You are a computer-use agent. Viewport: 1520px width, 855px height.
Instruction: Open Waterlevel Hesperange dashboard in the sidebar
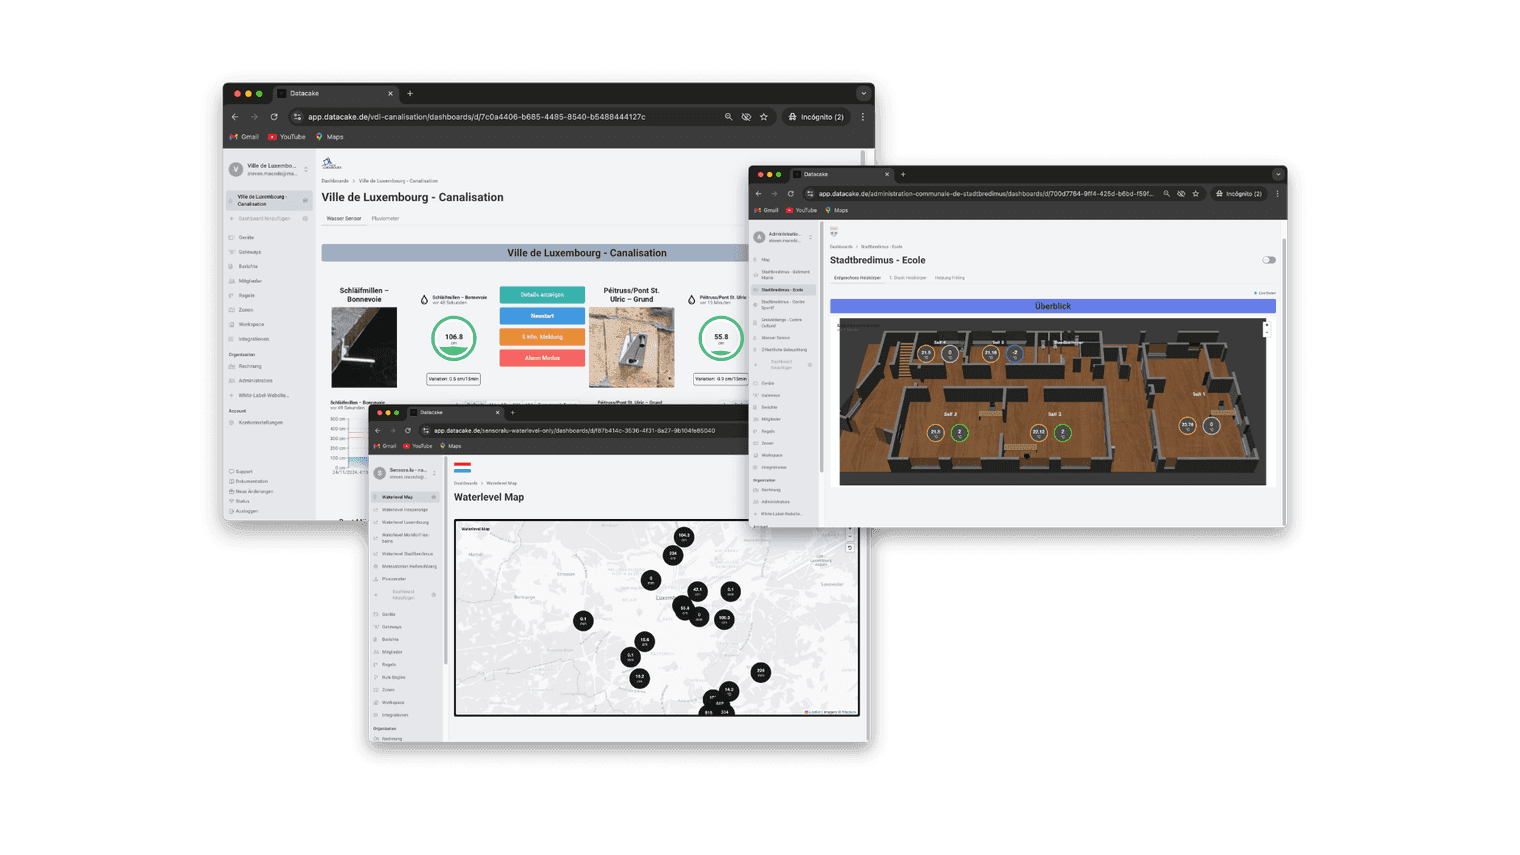(404, 510)
